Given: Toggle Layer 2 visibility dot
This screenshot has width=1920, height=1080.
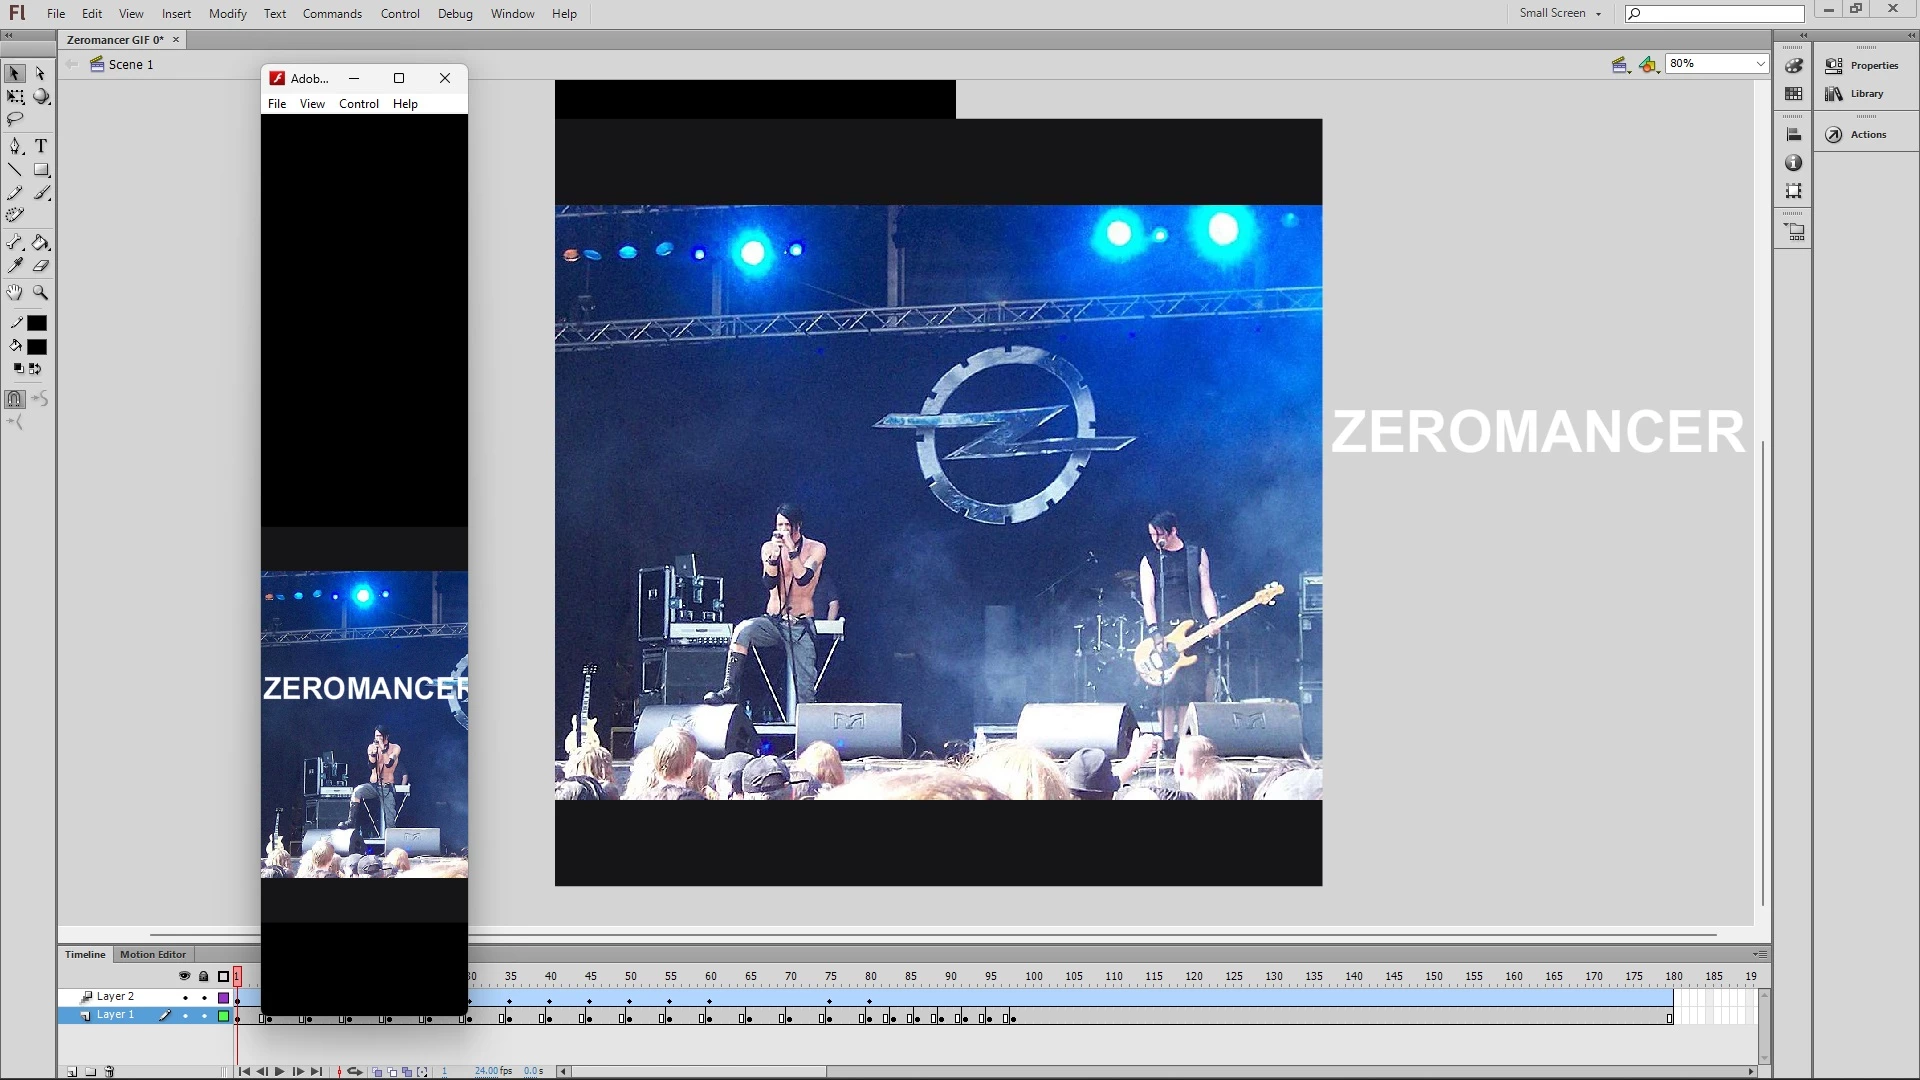Looking at the screenshot, I should (x=185, y=997).
